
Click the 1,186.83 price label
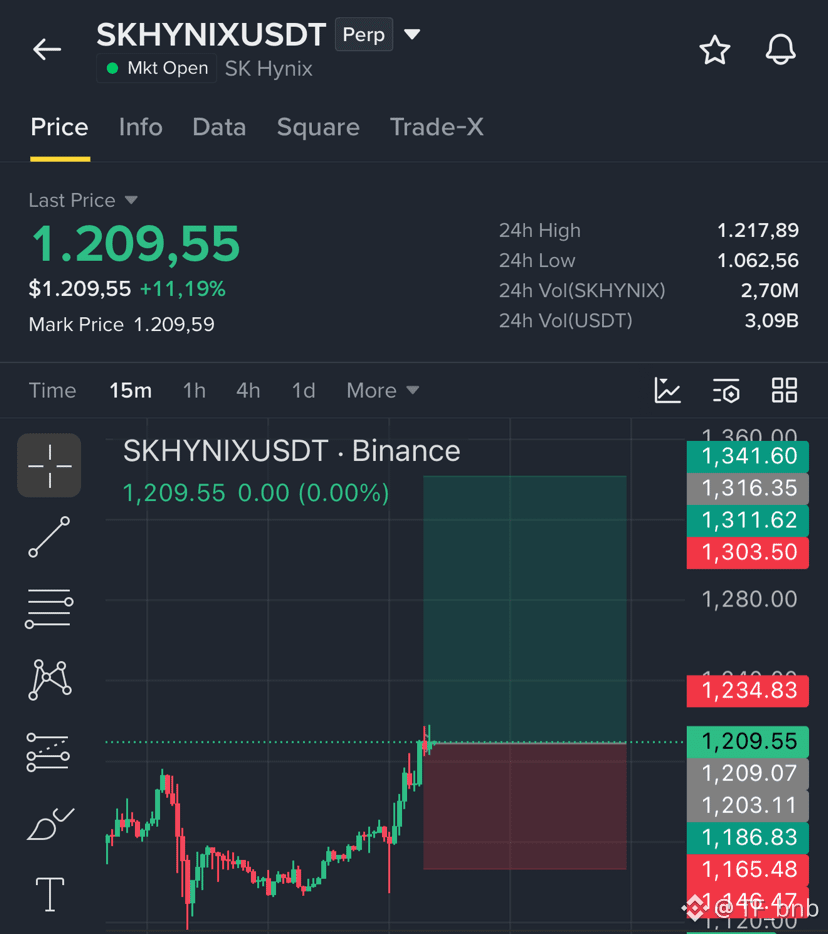click(x=748, y=838)
